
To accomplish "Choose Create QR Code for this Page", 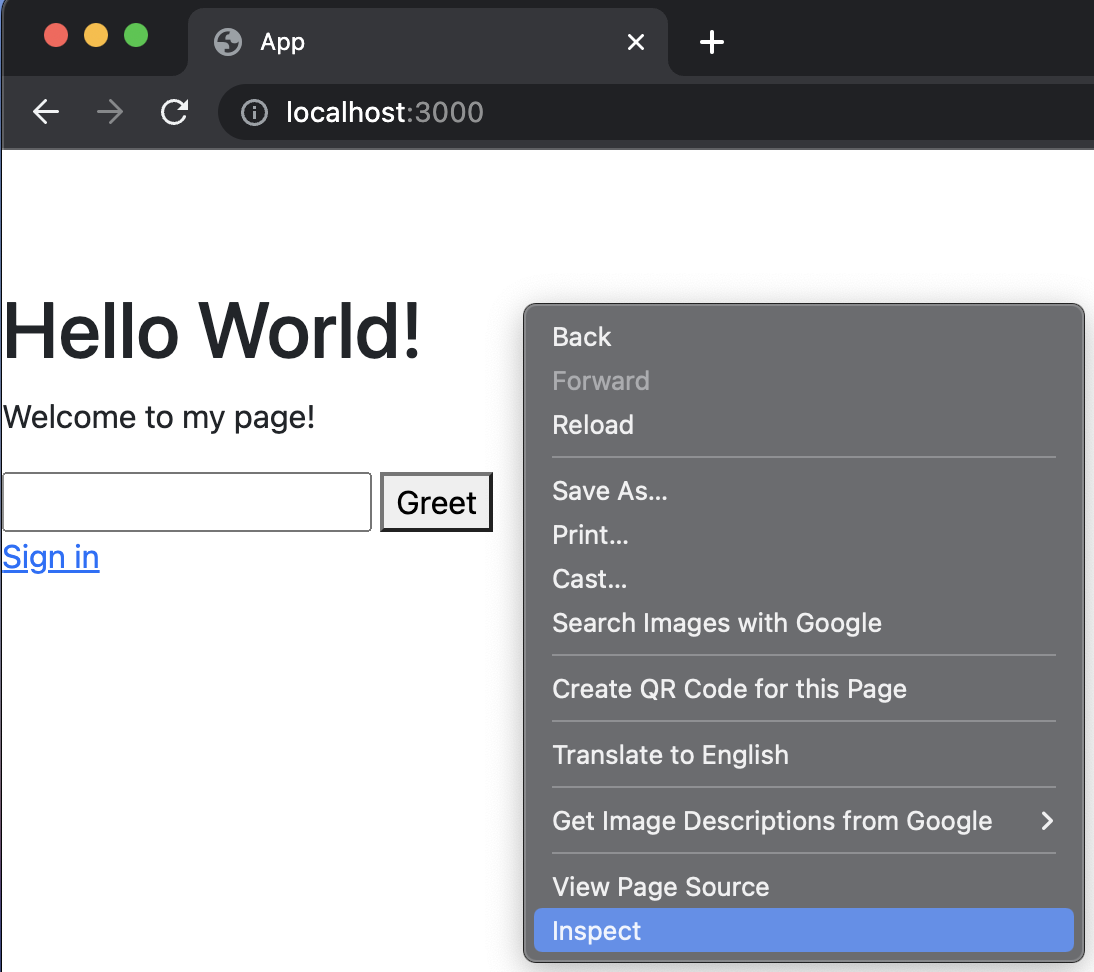I will coord(729,689).
